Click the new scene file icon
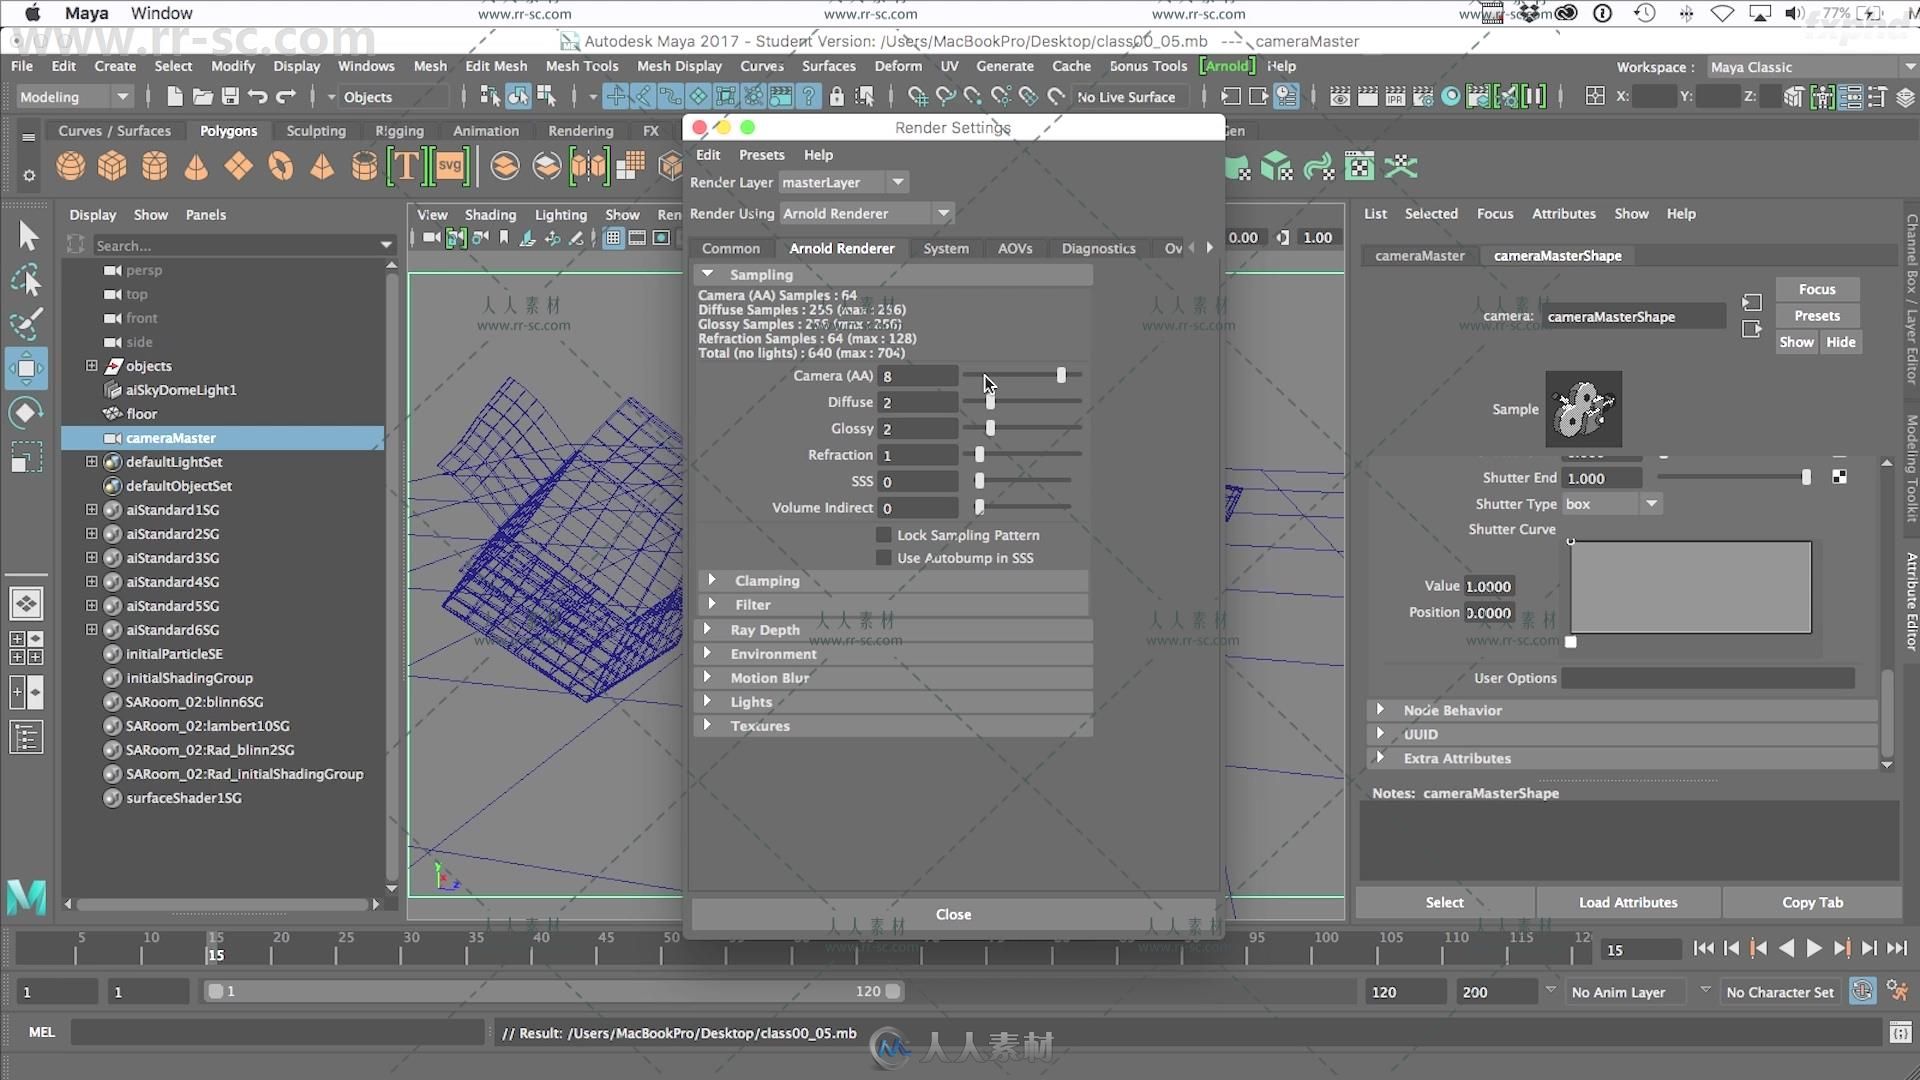 [175, 97]
